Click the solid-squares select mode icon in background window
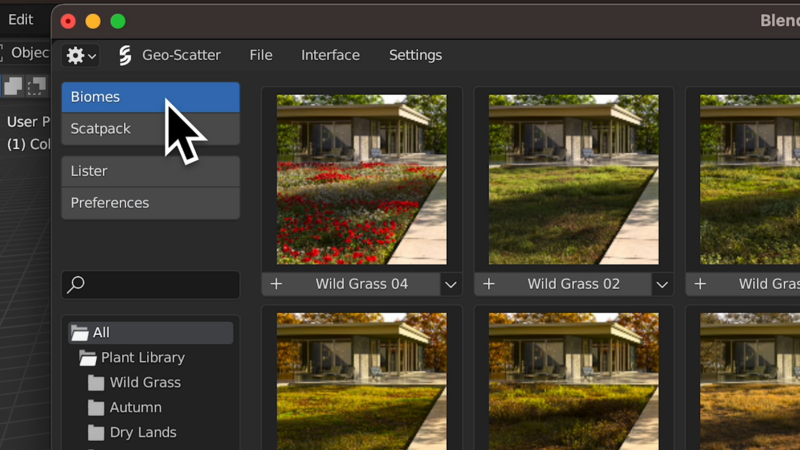 click(x=13, y=86)
